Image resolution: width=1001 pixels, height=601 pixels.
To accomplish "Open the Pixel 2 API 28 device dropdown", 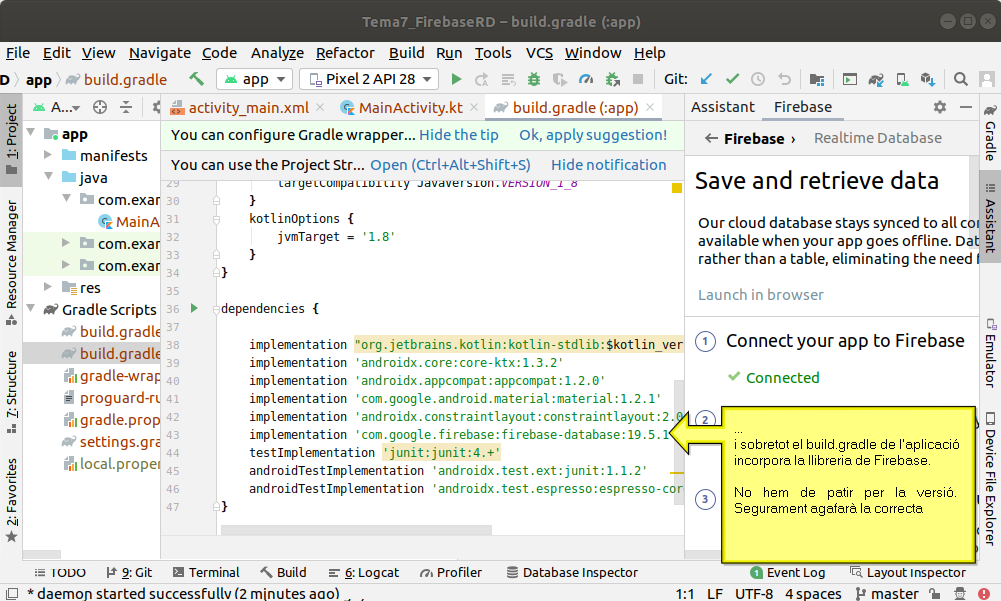I will [369, 79].
